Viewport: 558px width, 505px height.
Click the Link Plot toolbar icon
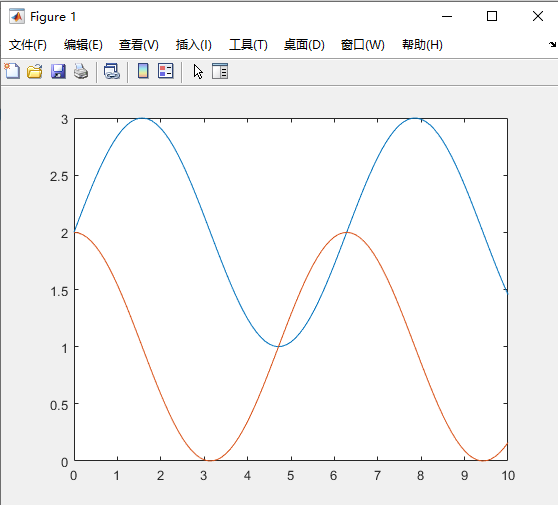(112, 71)
